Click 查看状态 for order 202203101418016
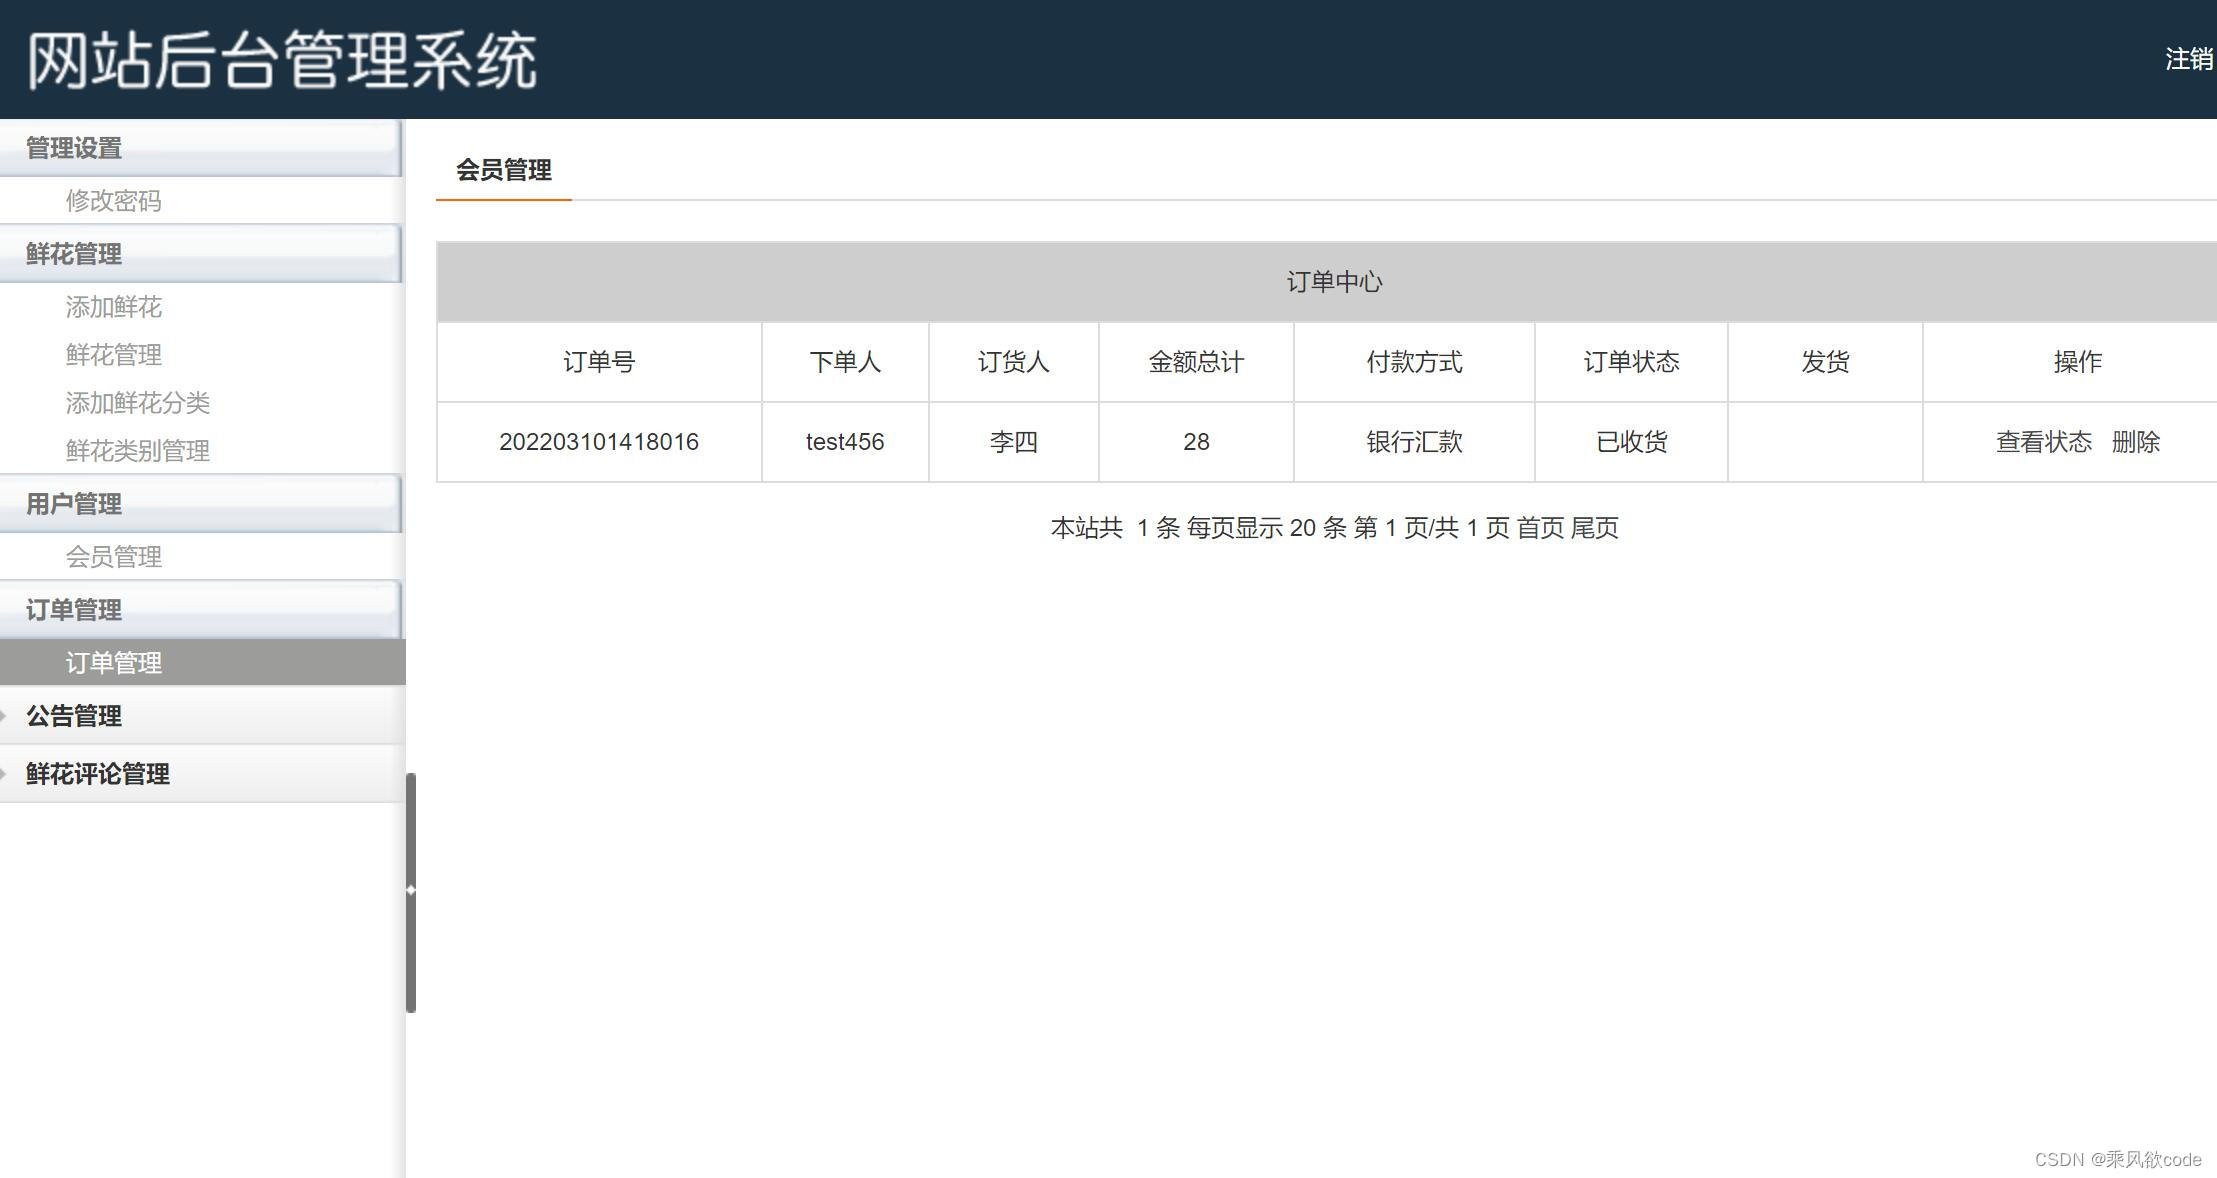This screenshot has height=1178, width=2217. (2043, 442)
